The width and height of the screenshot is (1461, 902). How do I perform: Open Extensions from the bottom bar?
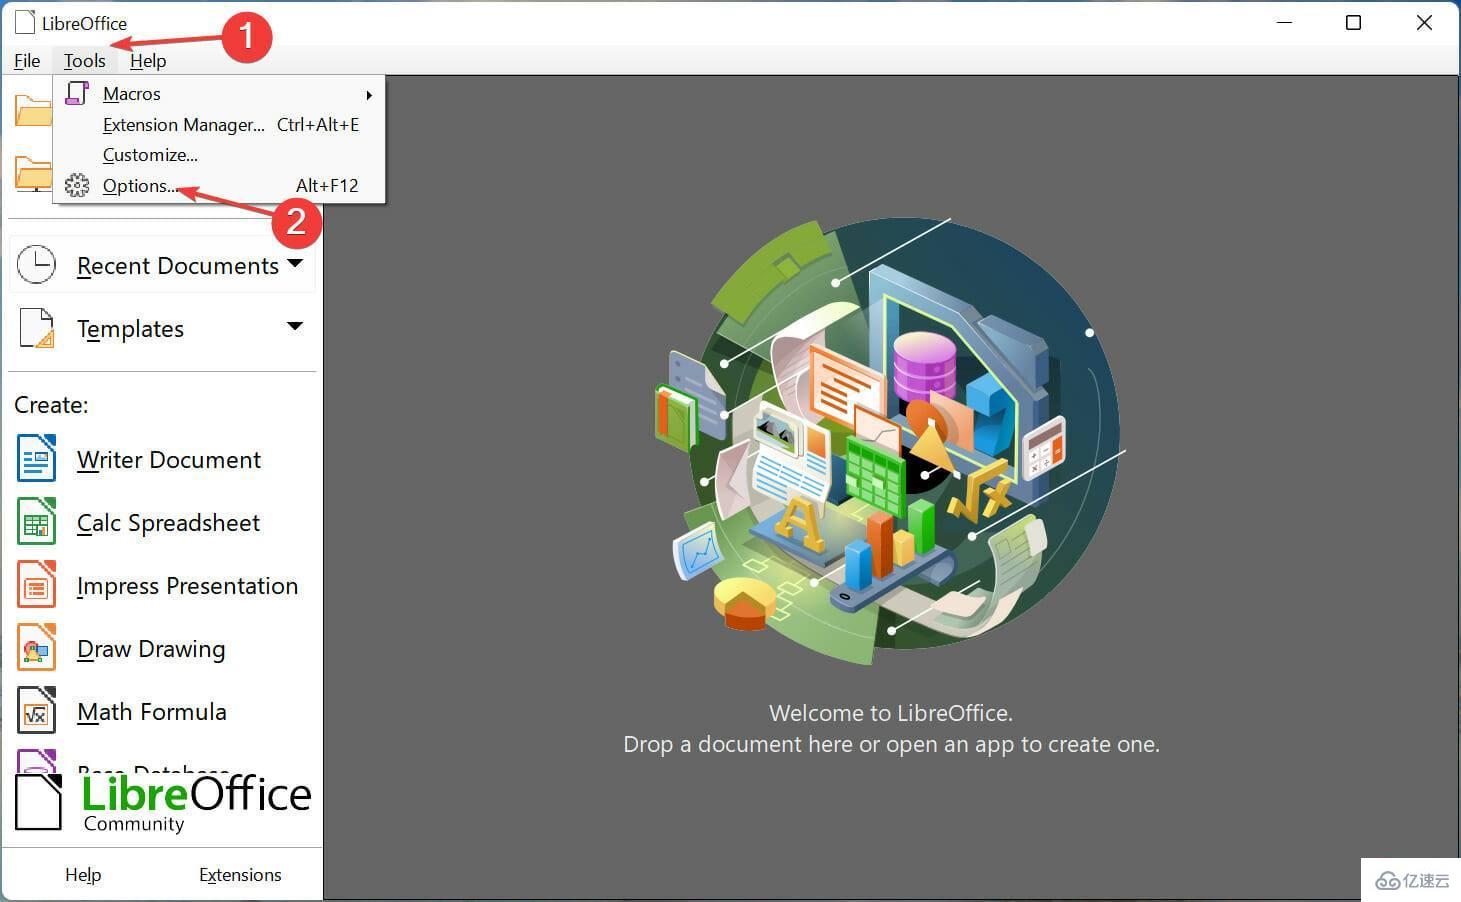tap(240, 875)
